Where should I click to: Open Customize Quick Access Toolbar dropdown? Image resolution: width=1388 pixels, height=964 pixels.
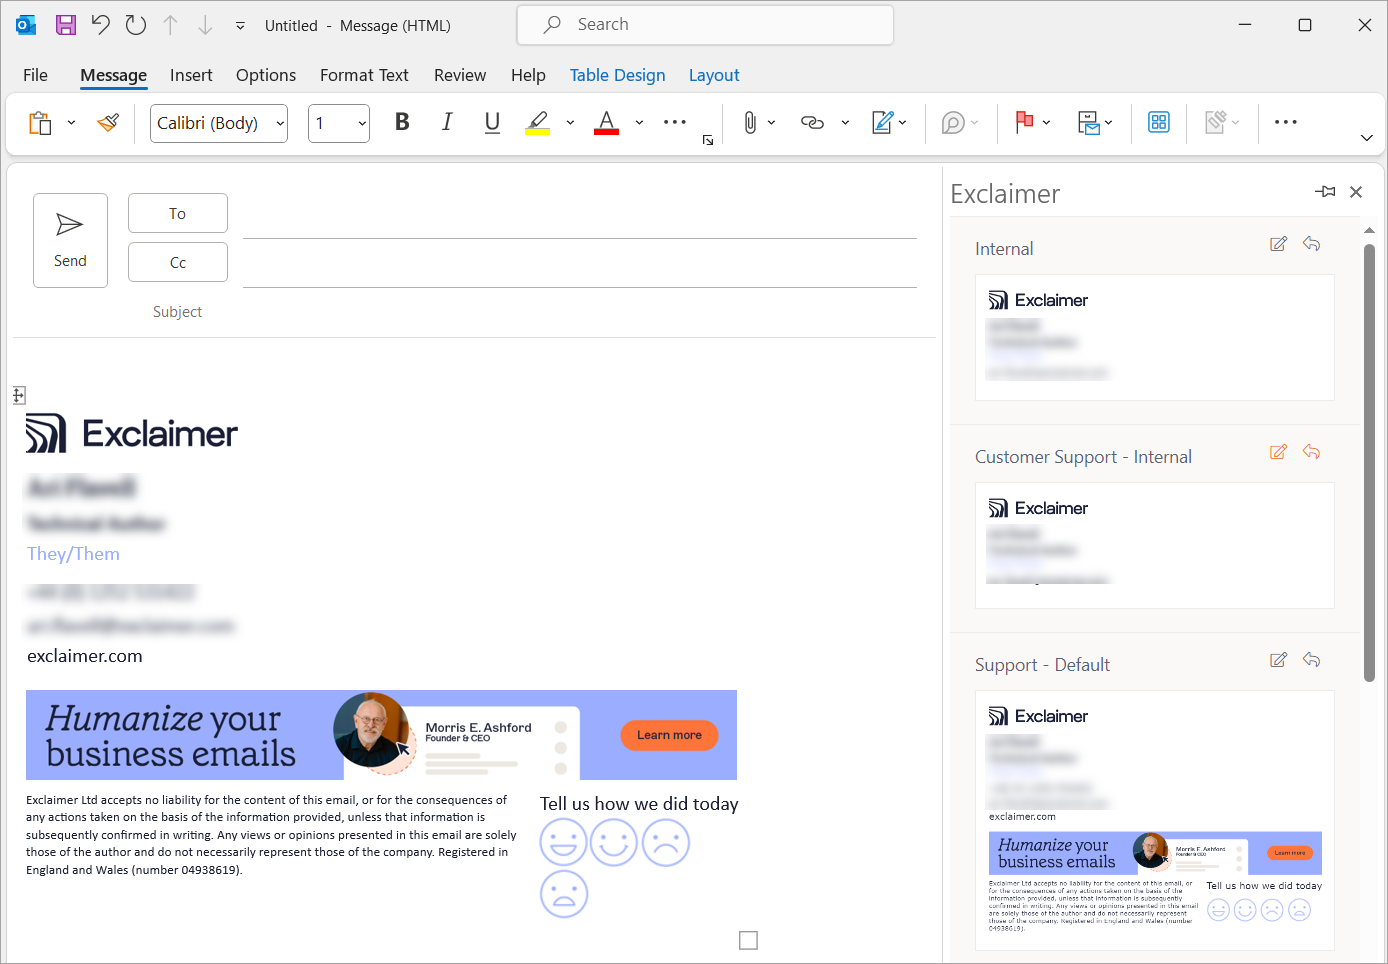pyautogui.click(x=240, y=26)
